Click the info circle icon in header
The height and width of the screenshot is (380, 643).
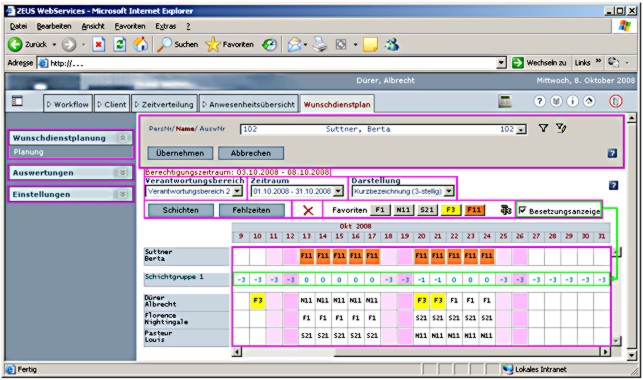(572, 101)
